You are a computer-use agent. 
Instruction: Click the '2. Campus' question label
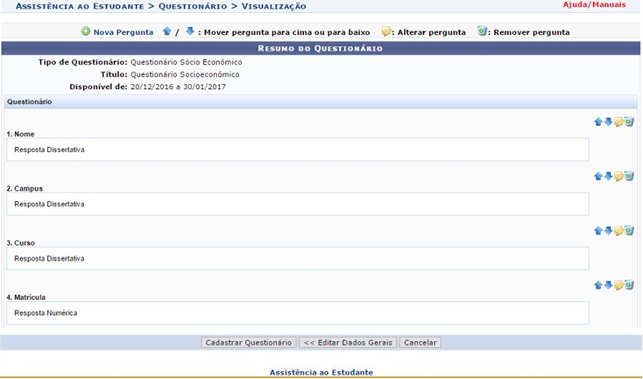[x=25, y=189]
